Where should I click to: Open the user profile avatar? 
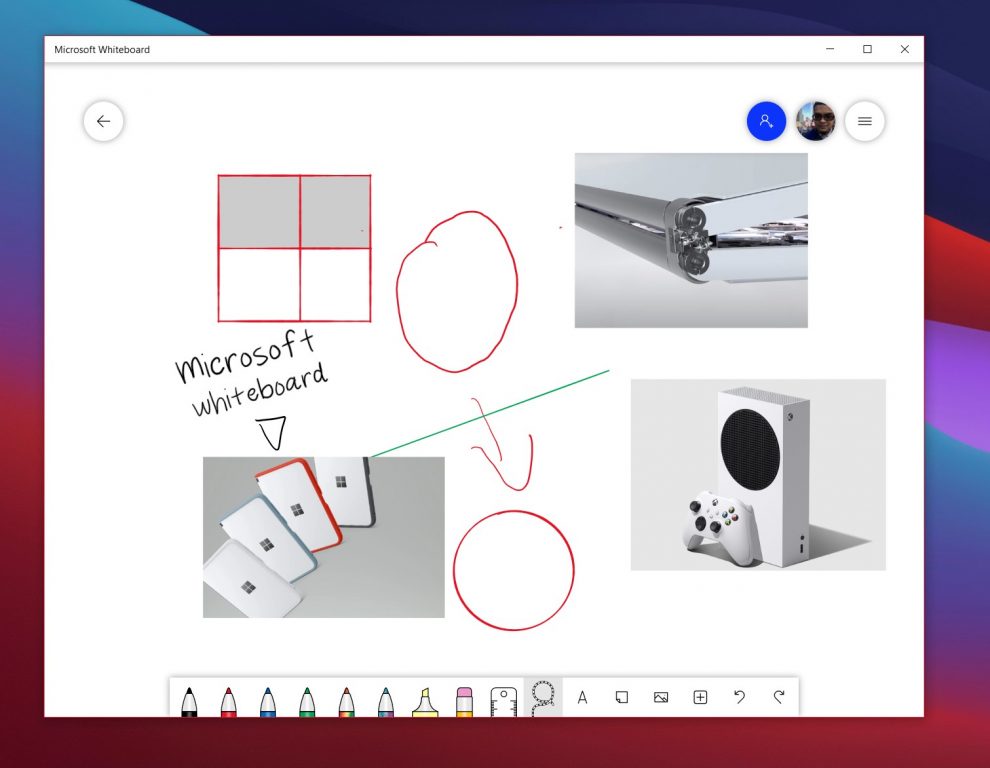[x=815, y=121]
